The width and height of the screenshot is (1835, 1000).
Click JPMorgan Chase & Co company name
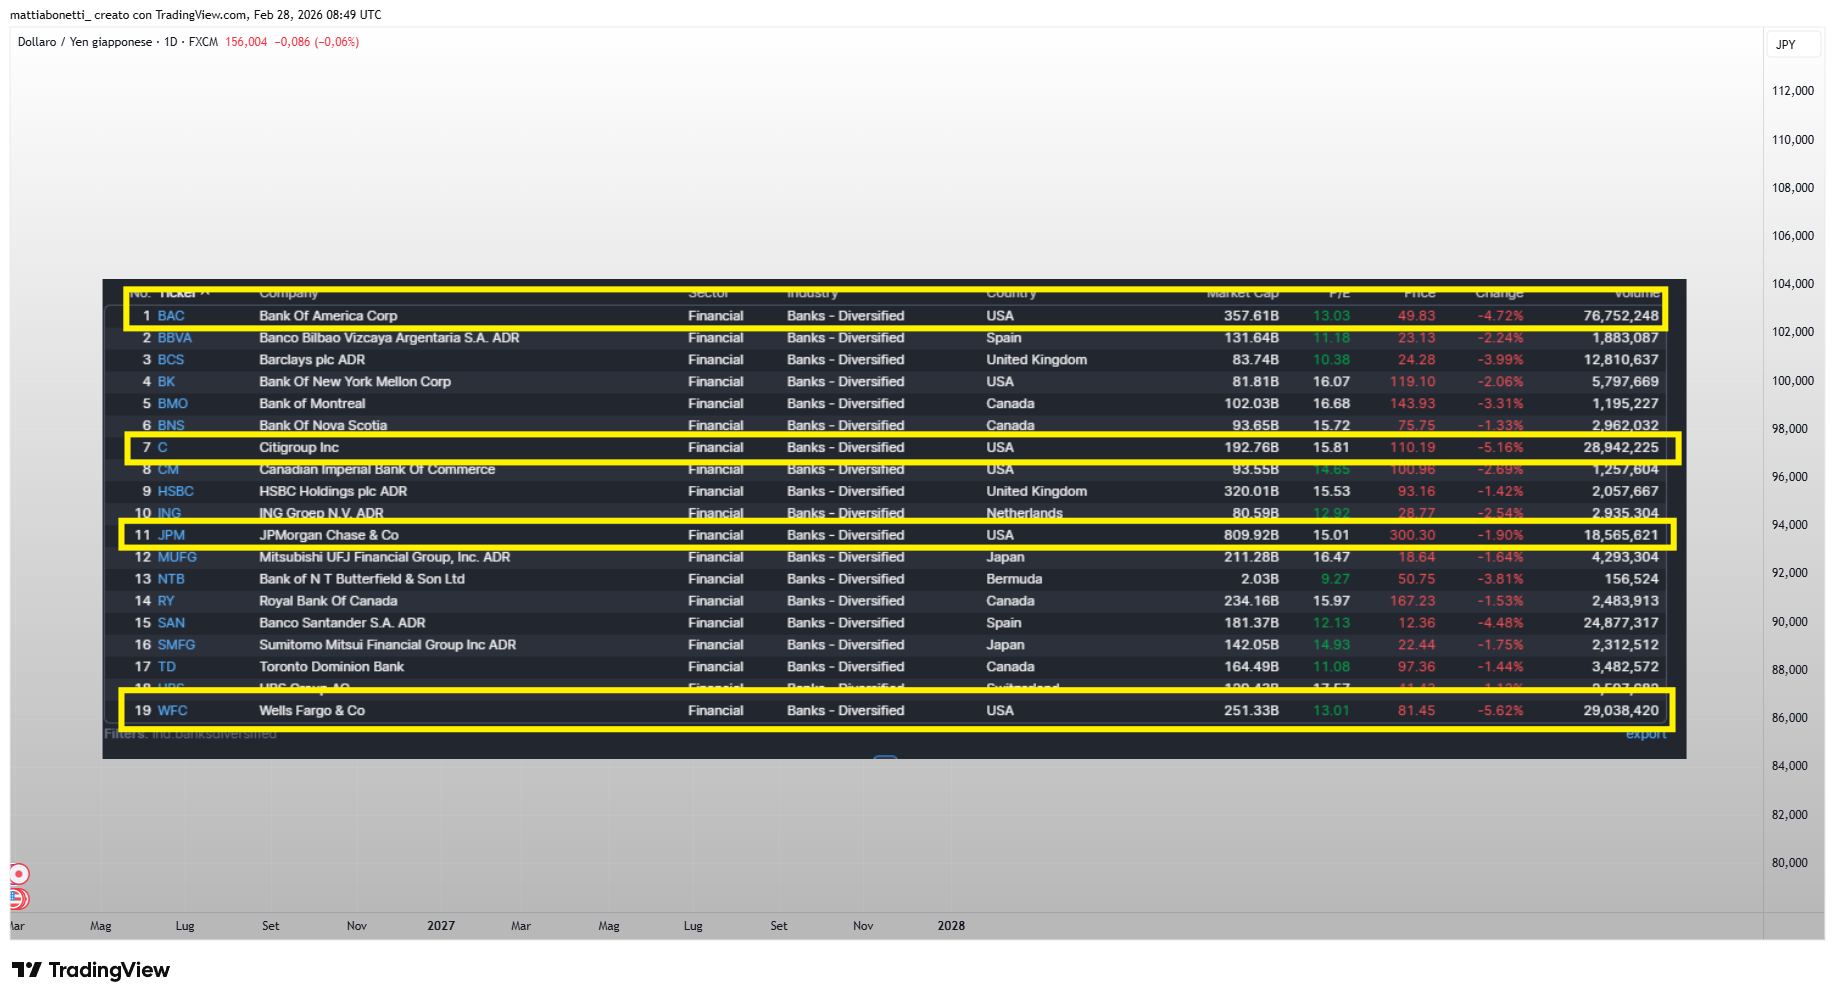329,536
